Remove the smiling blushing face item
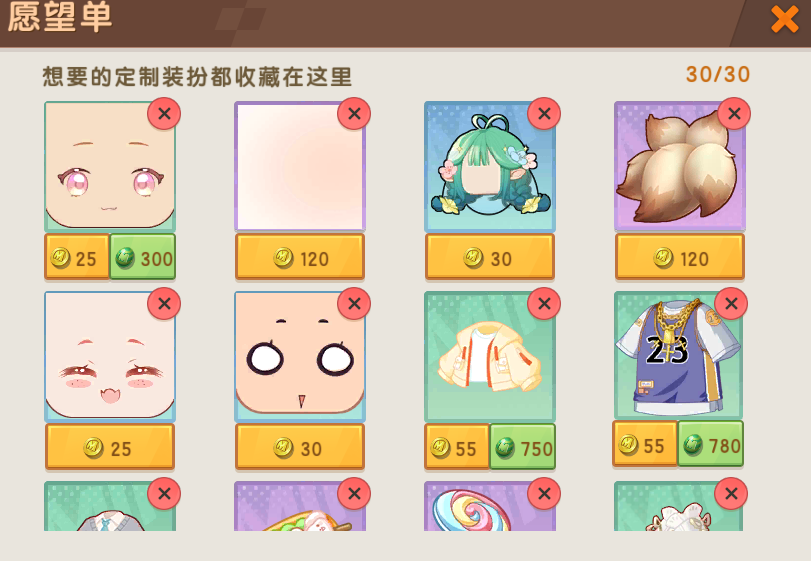 click(164, 304)
